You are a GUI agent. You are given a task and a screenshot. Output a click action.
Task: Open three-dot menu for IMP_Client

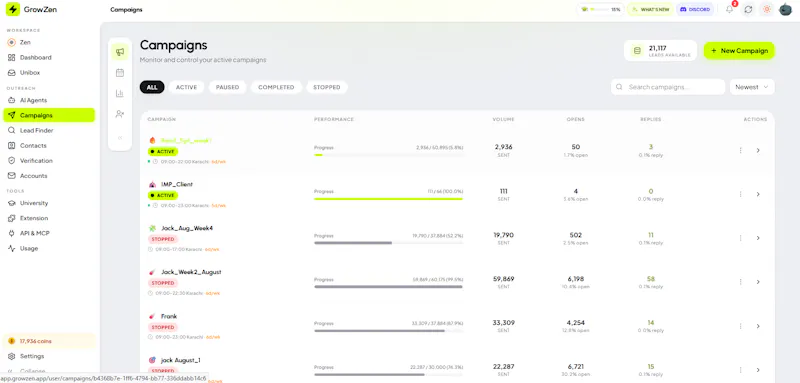[740, 194]
